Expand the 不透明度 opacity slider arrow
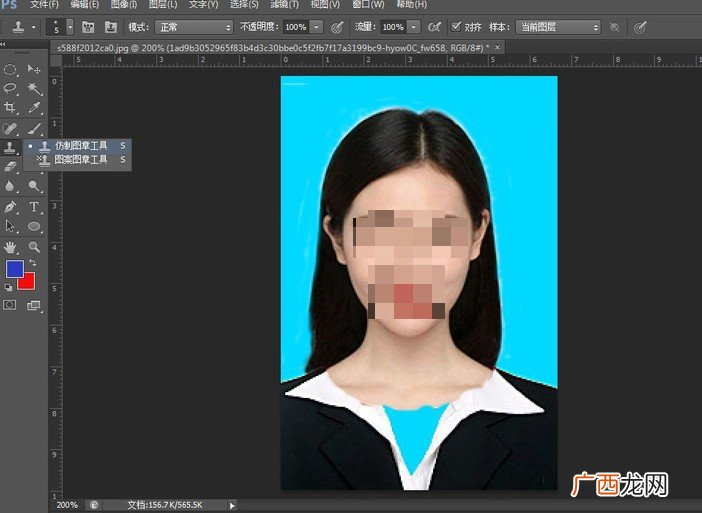This screenshot has width=702, height=513. click(317, 27)
